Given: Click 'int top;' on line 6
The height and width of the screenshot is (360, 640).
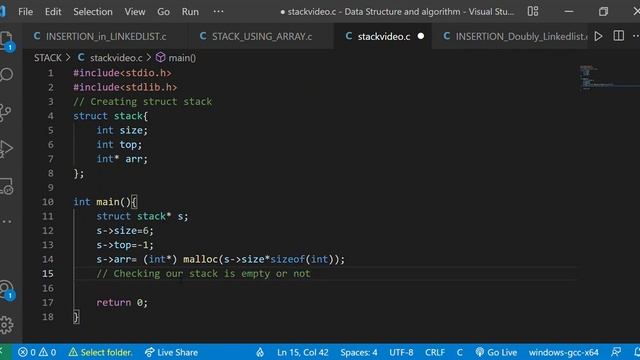Looking at the screenshot, I should coord(119,144).
